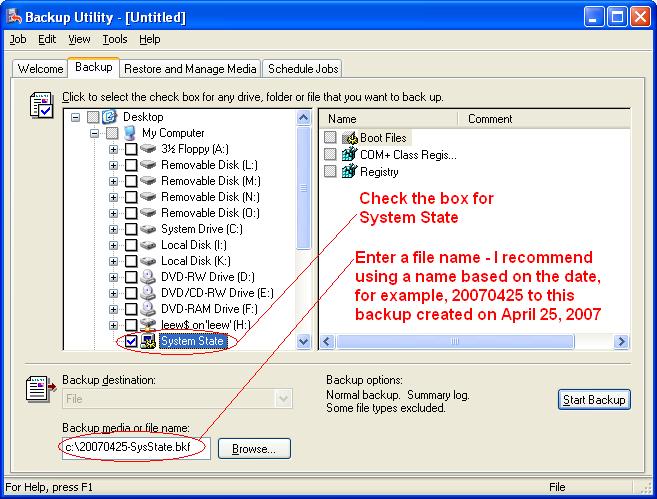Click the tree scrollbar down arrow
The width and height of the screenshot is (657, 499).
pyautogui.click(x=303, y=341)
